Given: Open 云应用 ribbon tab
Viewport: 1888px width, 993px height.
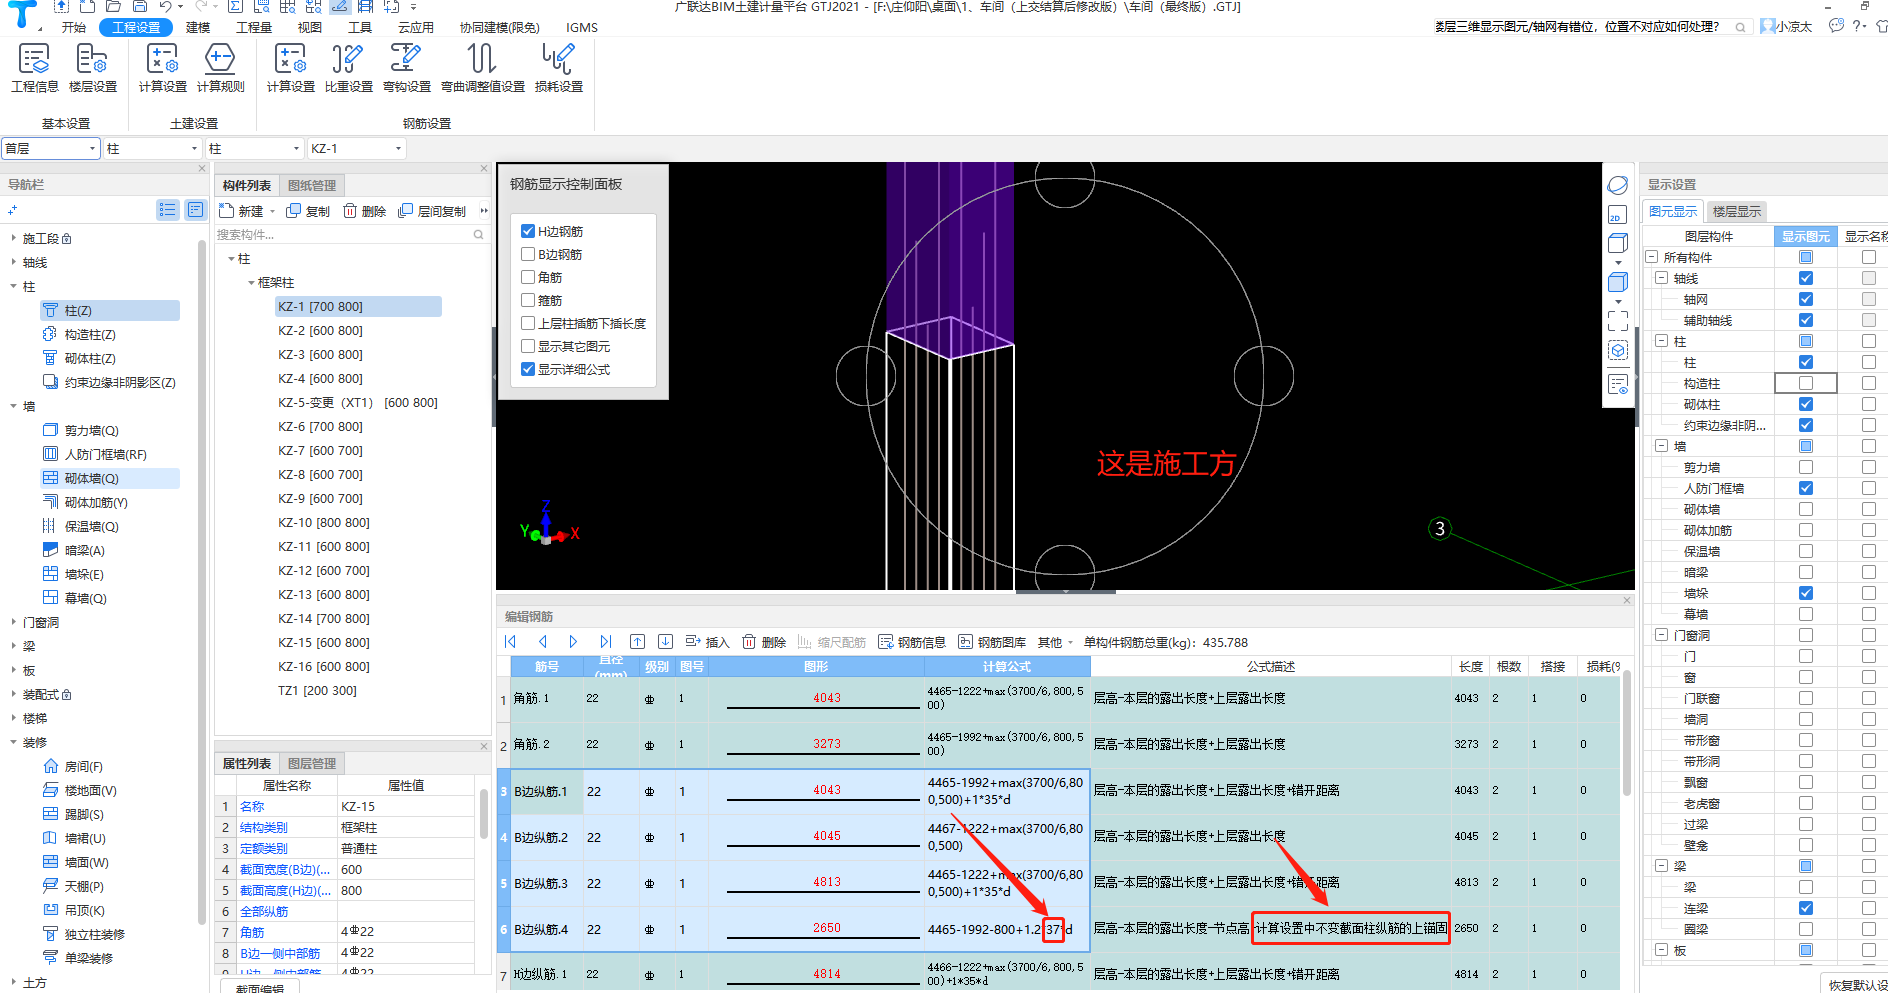Looking at the screenshot, I should [x=416, y=27].
